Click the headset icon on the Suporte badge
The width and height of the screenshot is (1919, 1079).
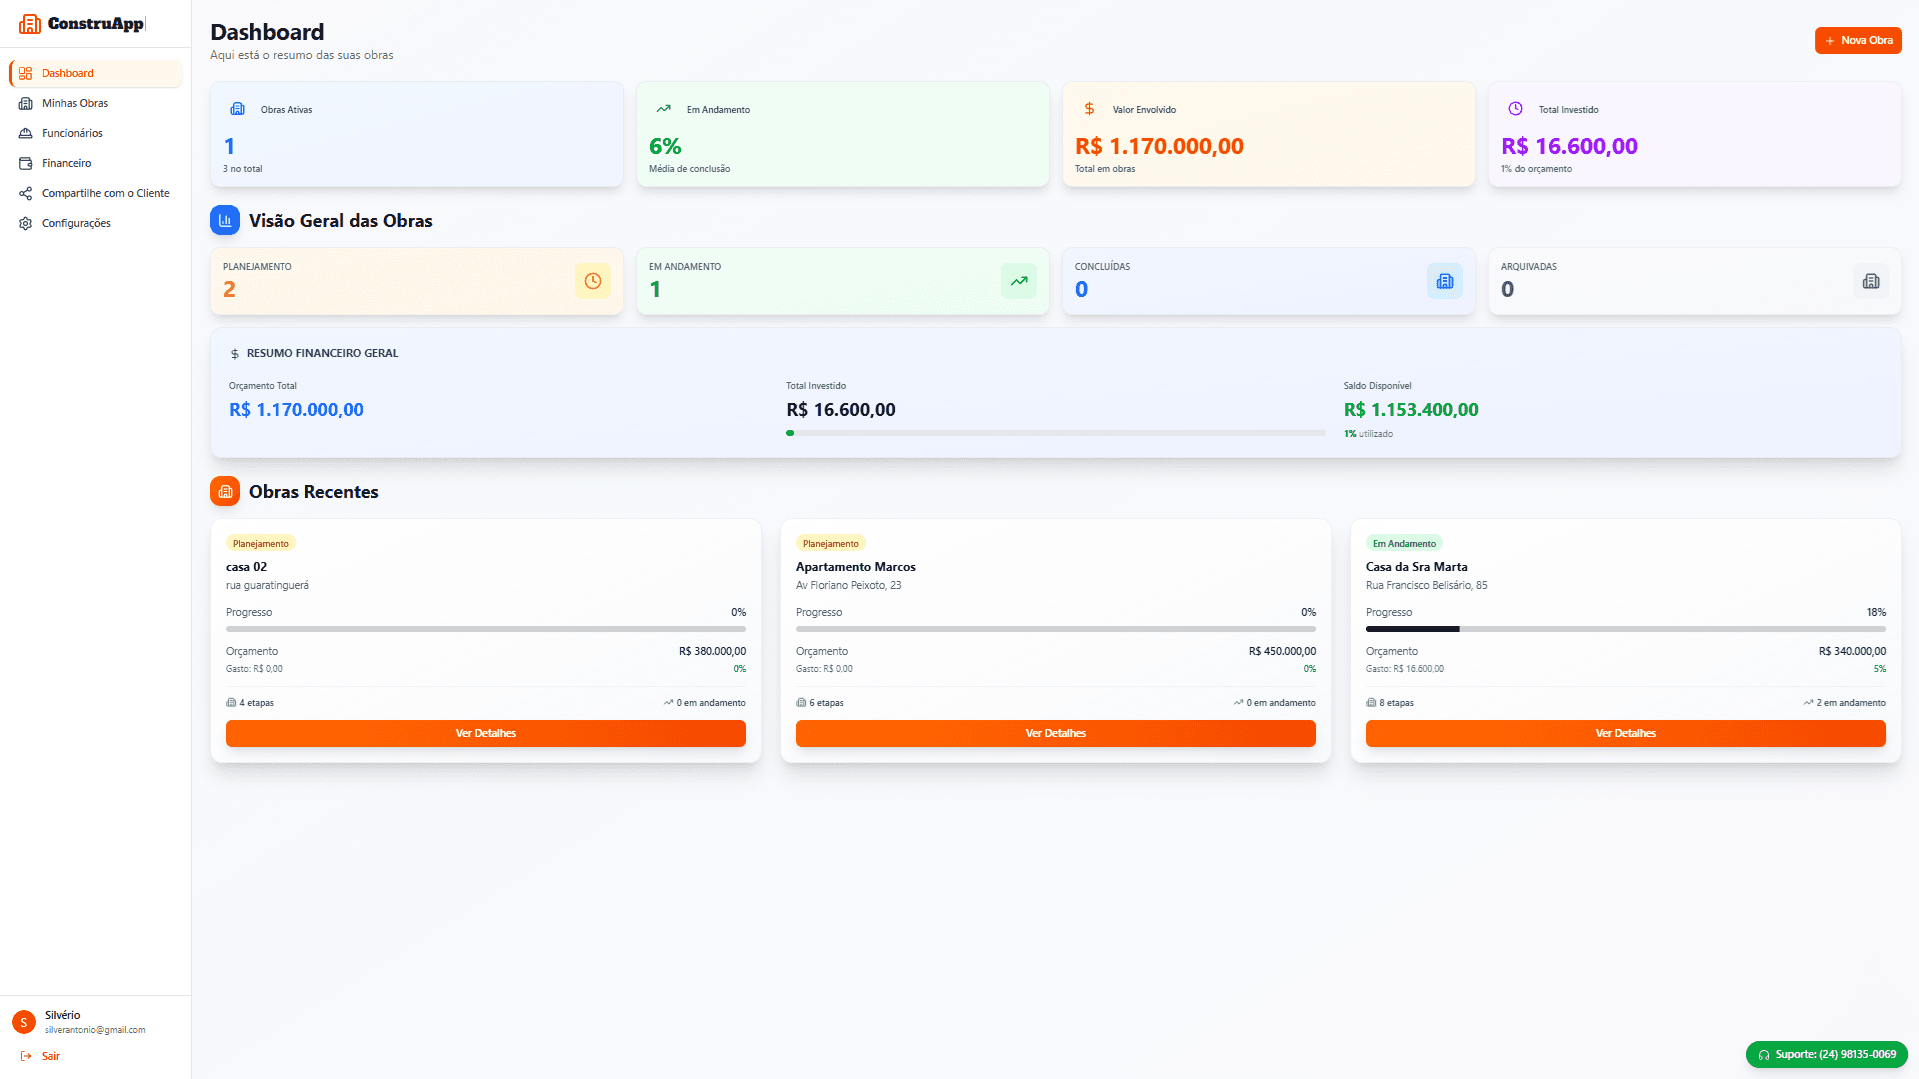1766,1054
